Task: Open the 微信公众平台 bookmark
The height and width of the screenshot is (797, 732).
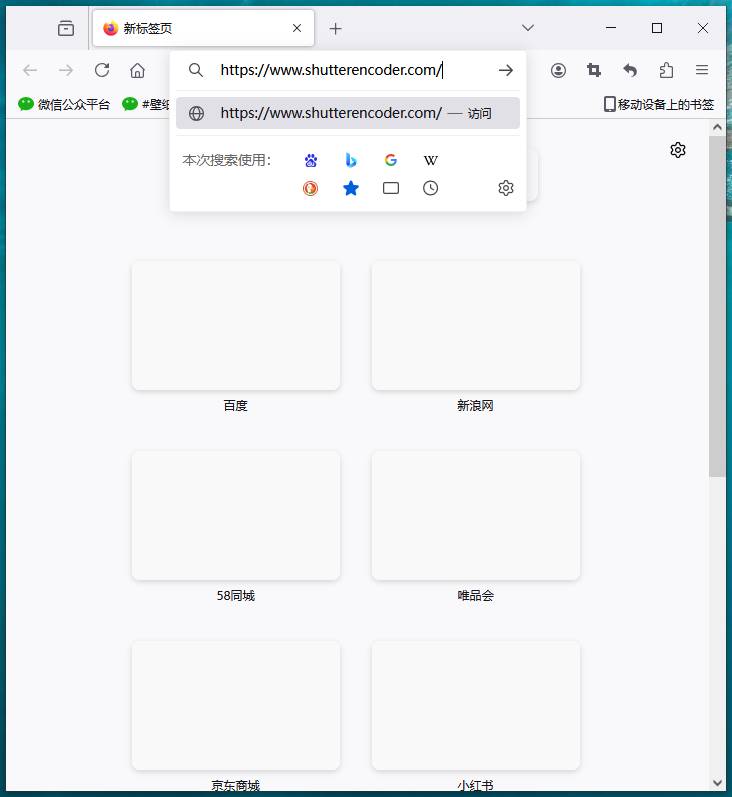Action: coord(64,104)
